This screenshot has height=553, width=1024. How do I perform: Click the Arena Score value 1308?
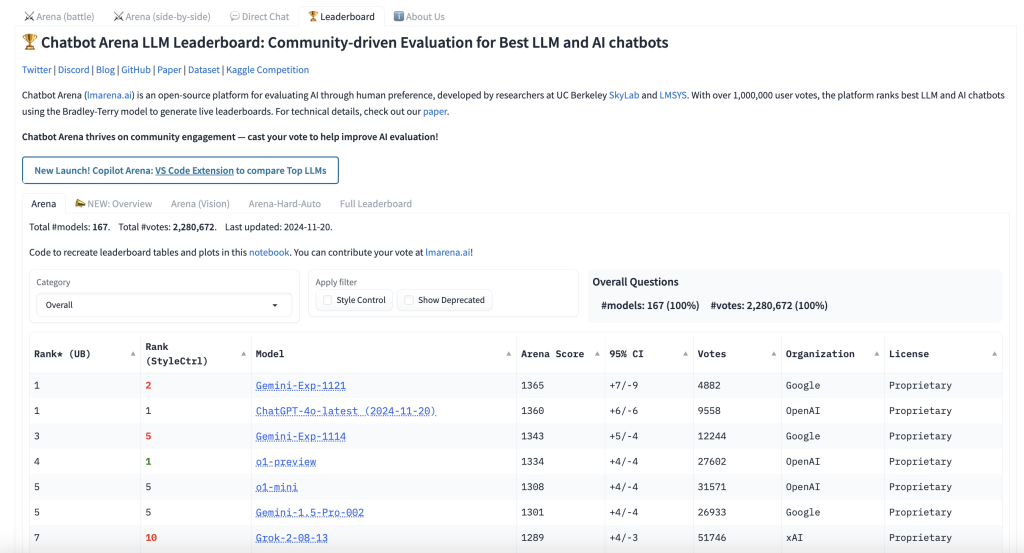(x=532, y=487)
